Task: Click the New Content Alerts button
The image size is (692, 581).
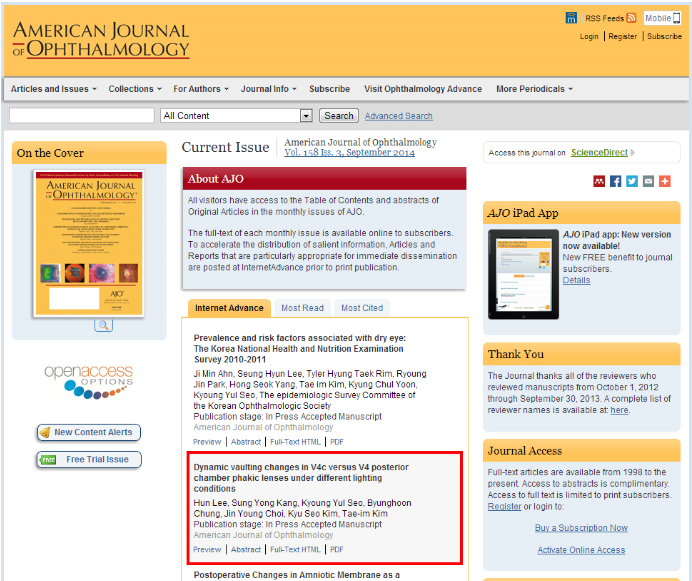Action: [89, 432]
